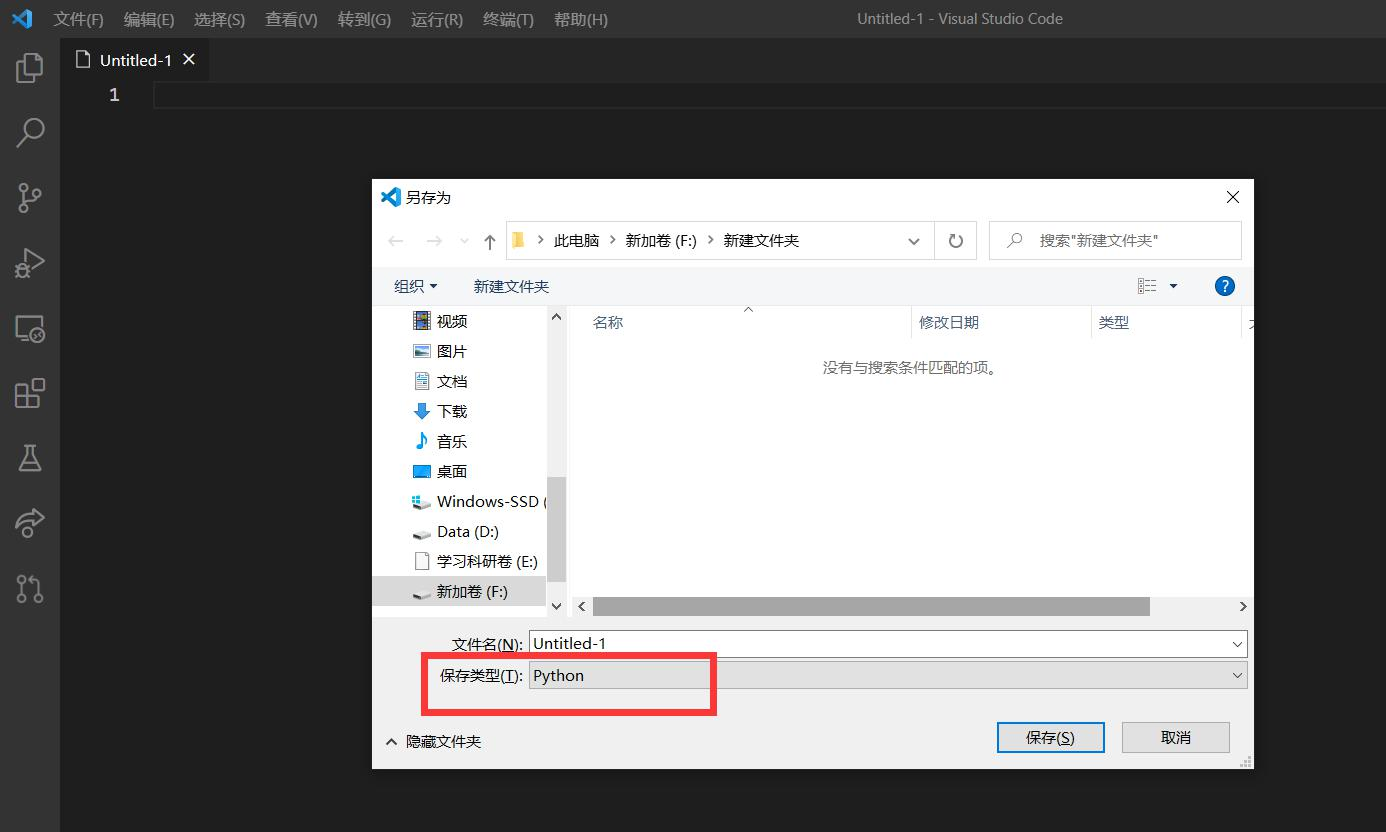The height and width of the screenshot is (832, 1386).
Task: Open the Explorer view in VS Code
Action: (29, 67)
